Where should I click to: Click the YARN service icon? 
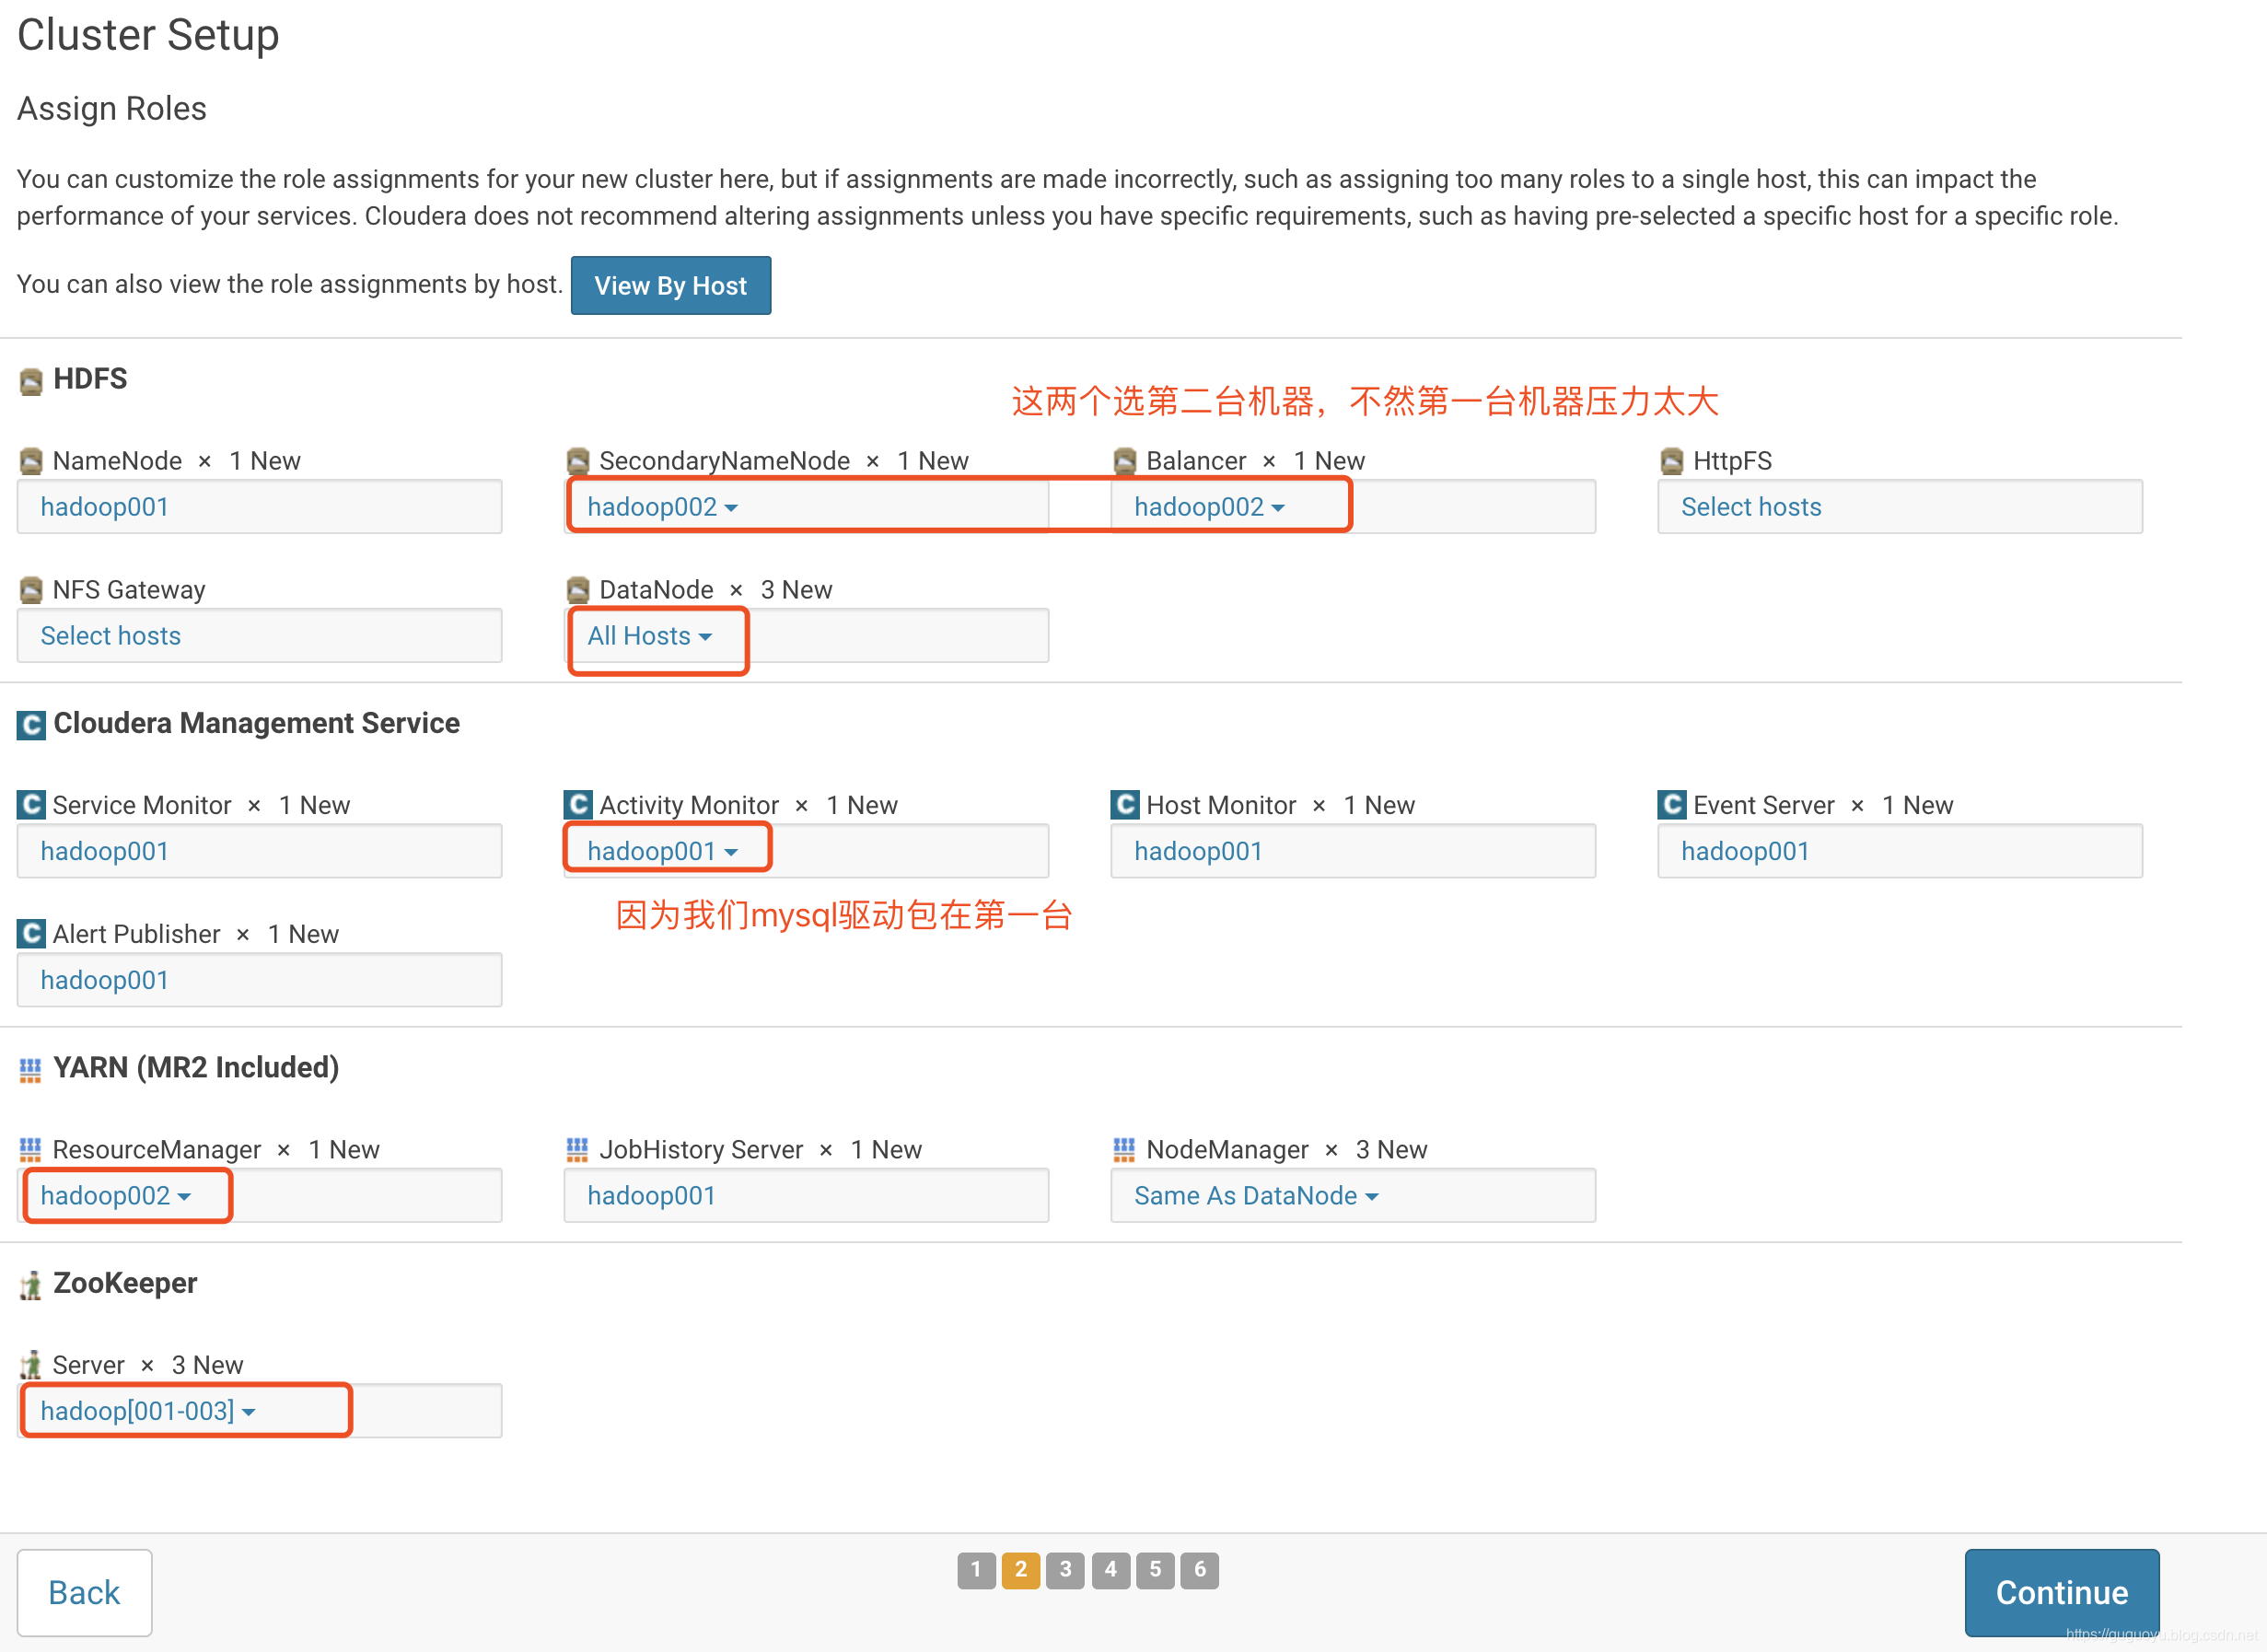pos(31,1069)
